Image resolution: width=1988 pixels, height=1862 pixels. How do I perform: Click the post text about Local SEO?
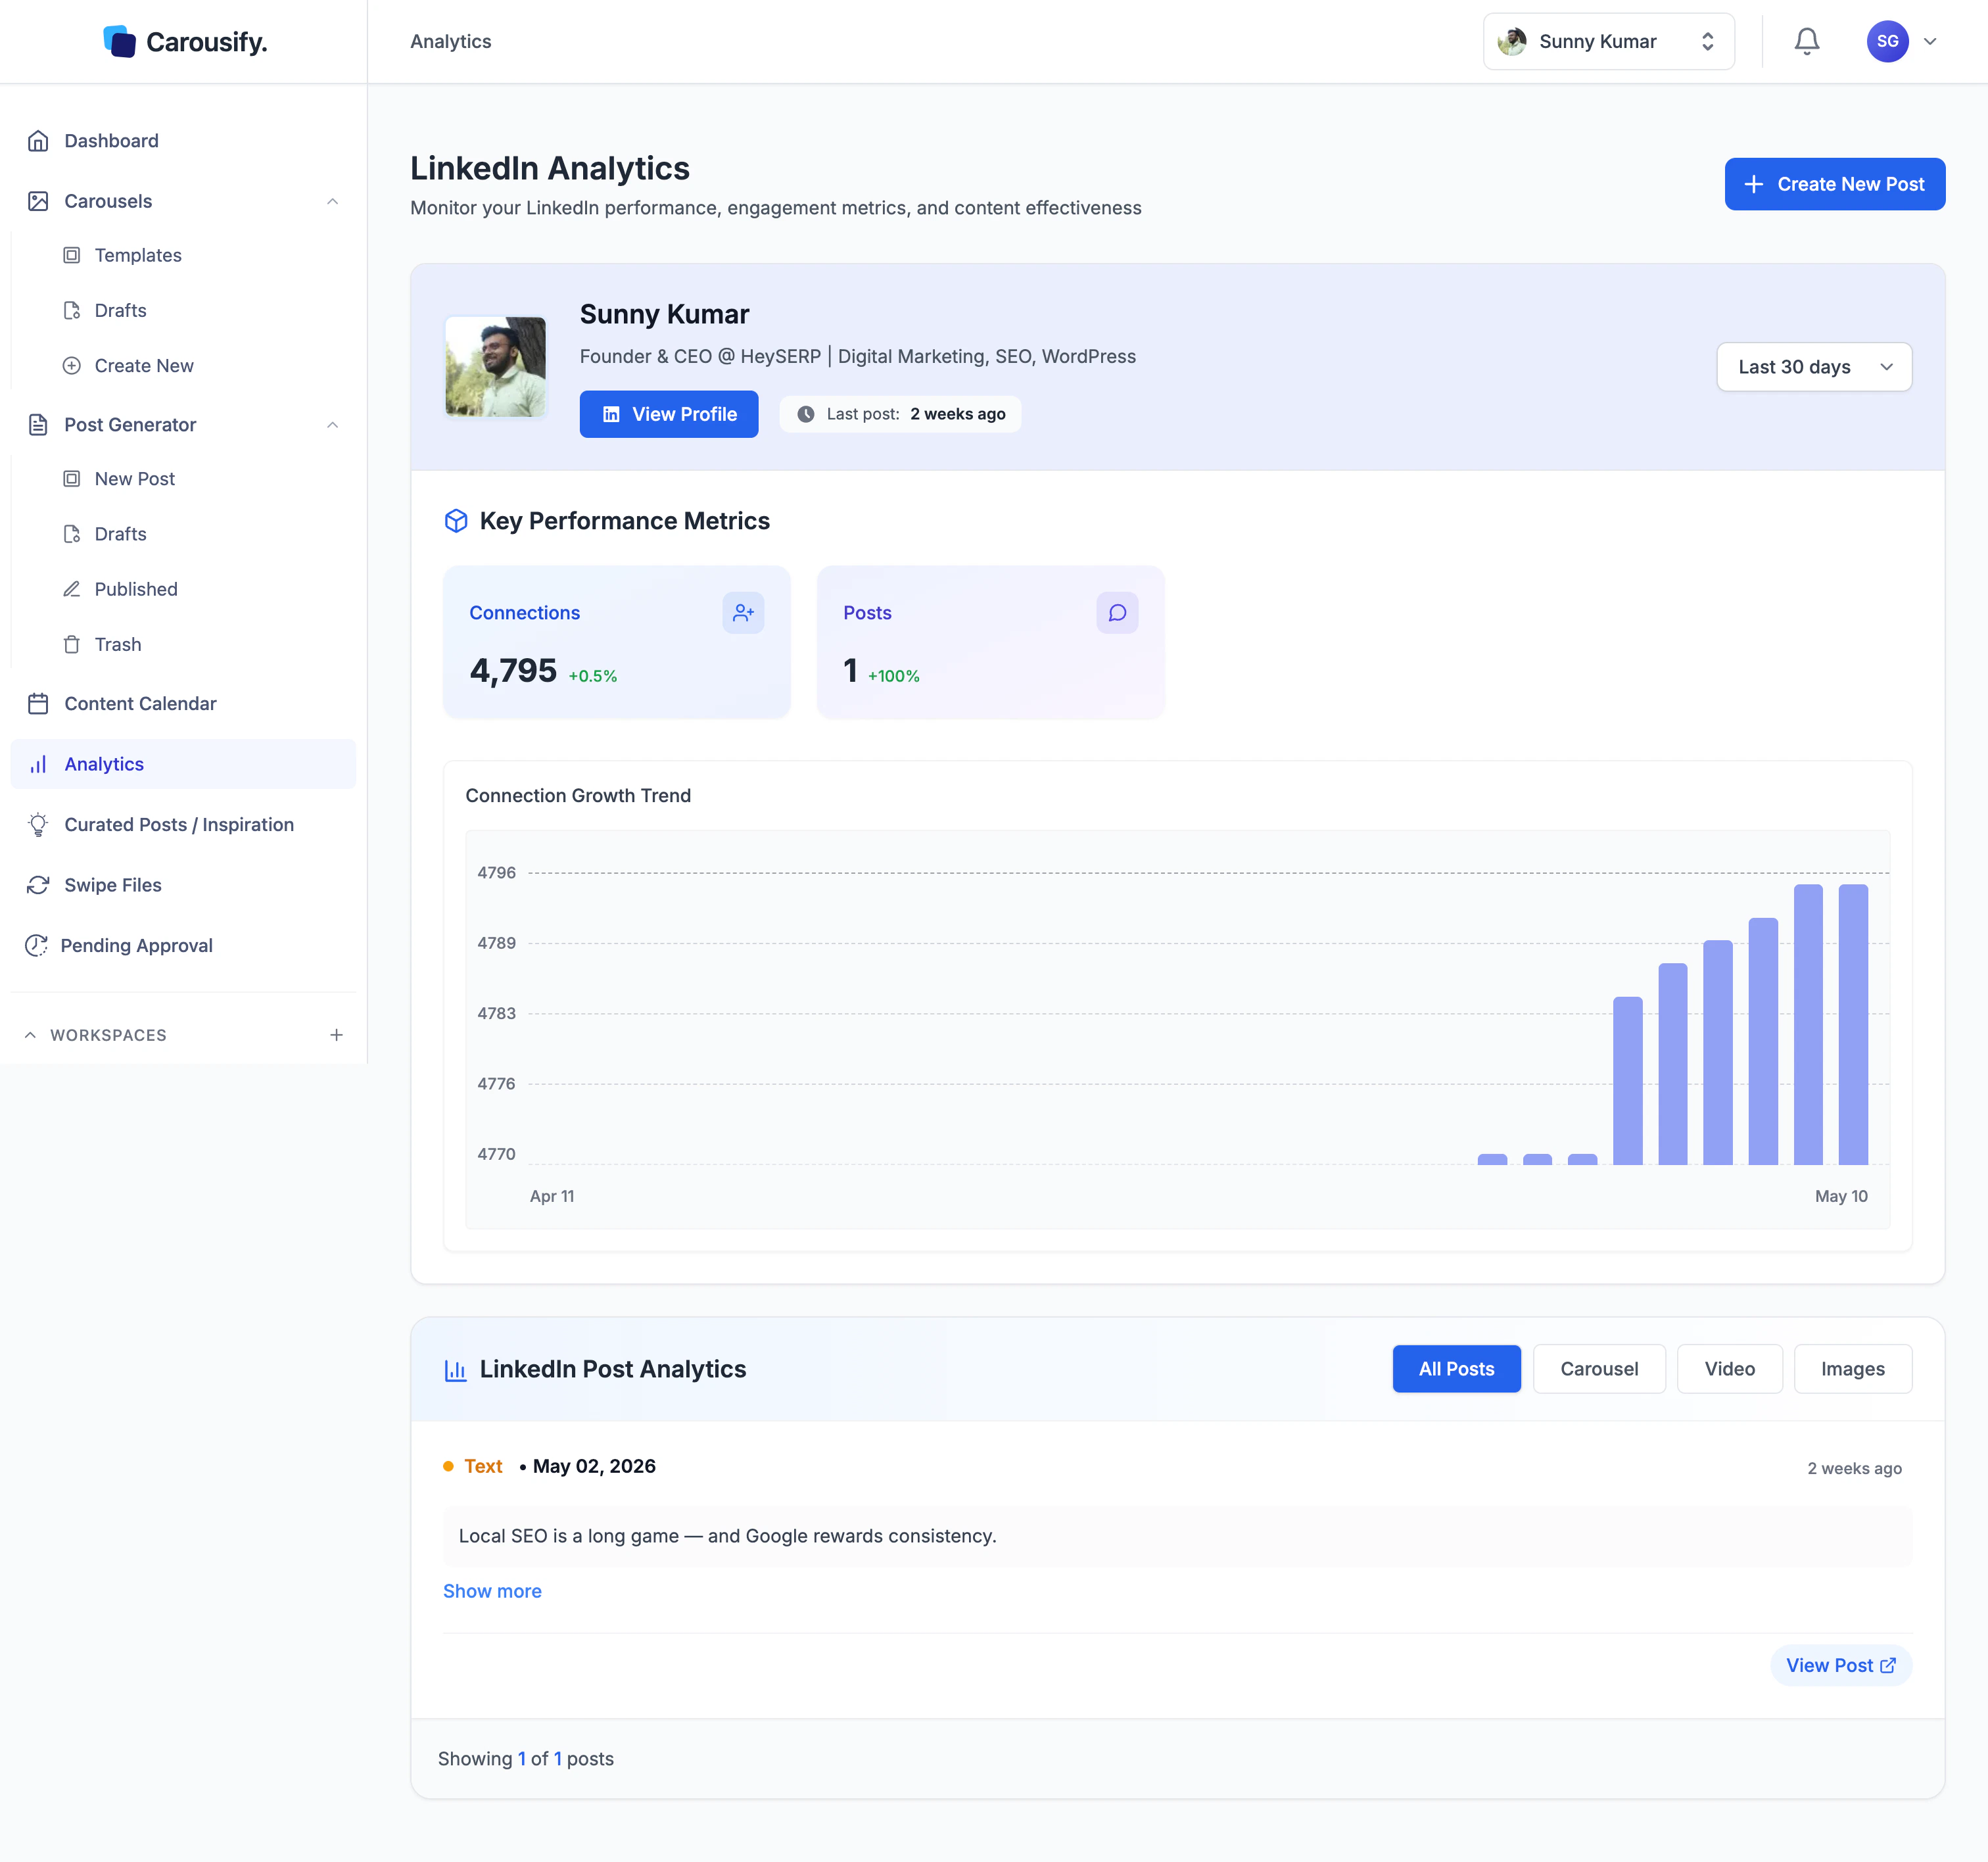coord(727,1536)
